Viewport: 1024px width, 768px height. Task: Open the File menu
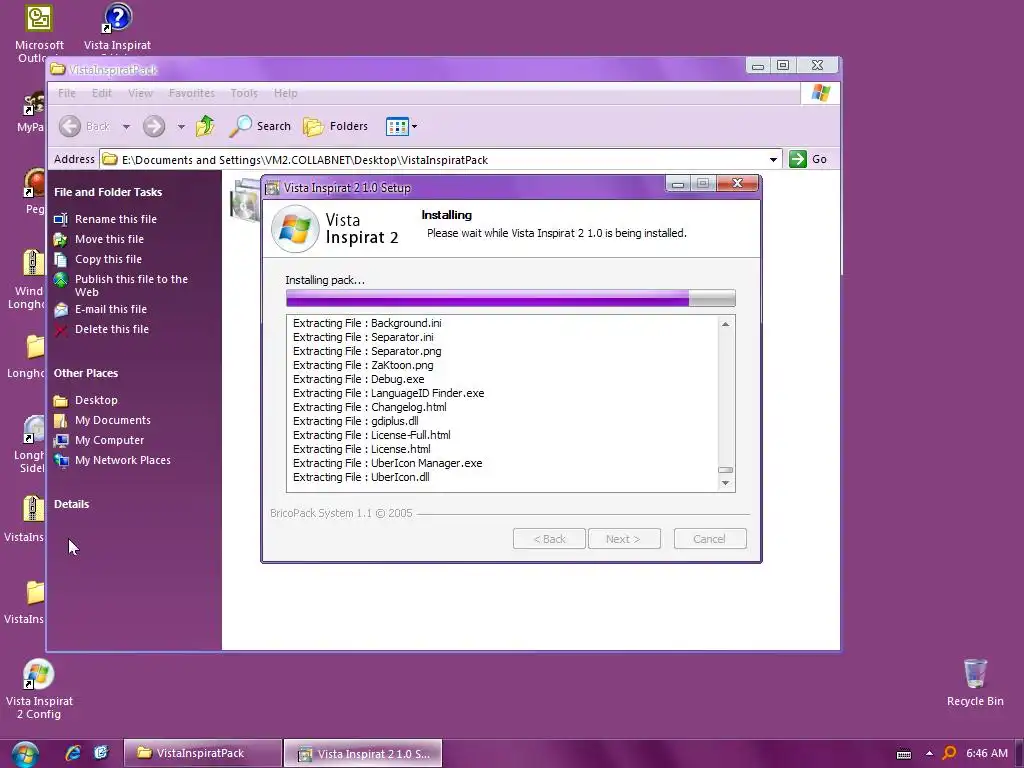click(67, 93)
